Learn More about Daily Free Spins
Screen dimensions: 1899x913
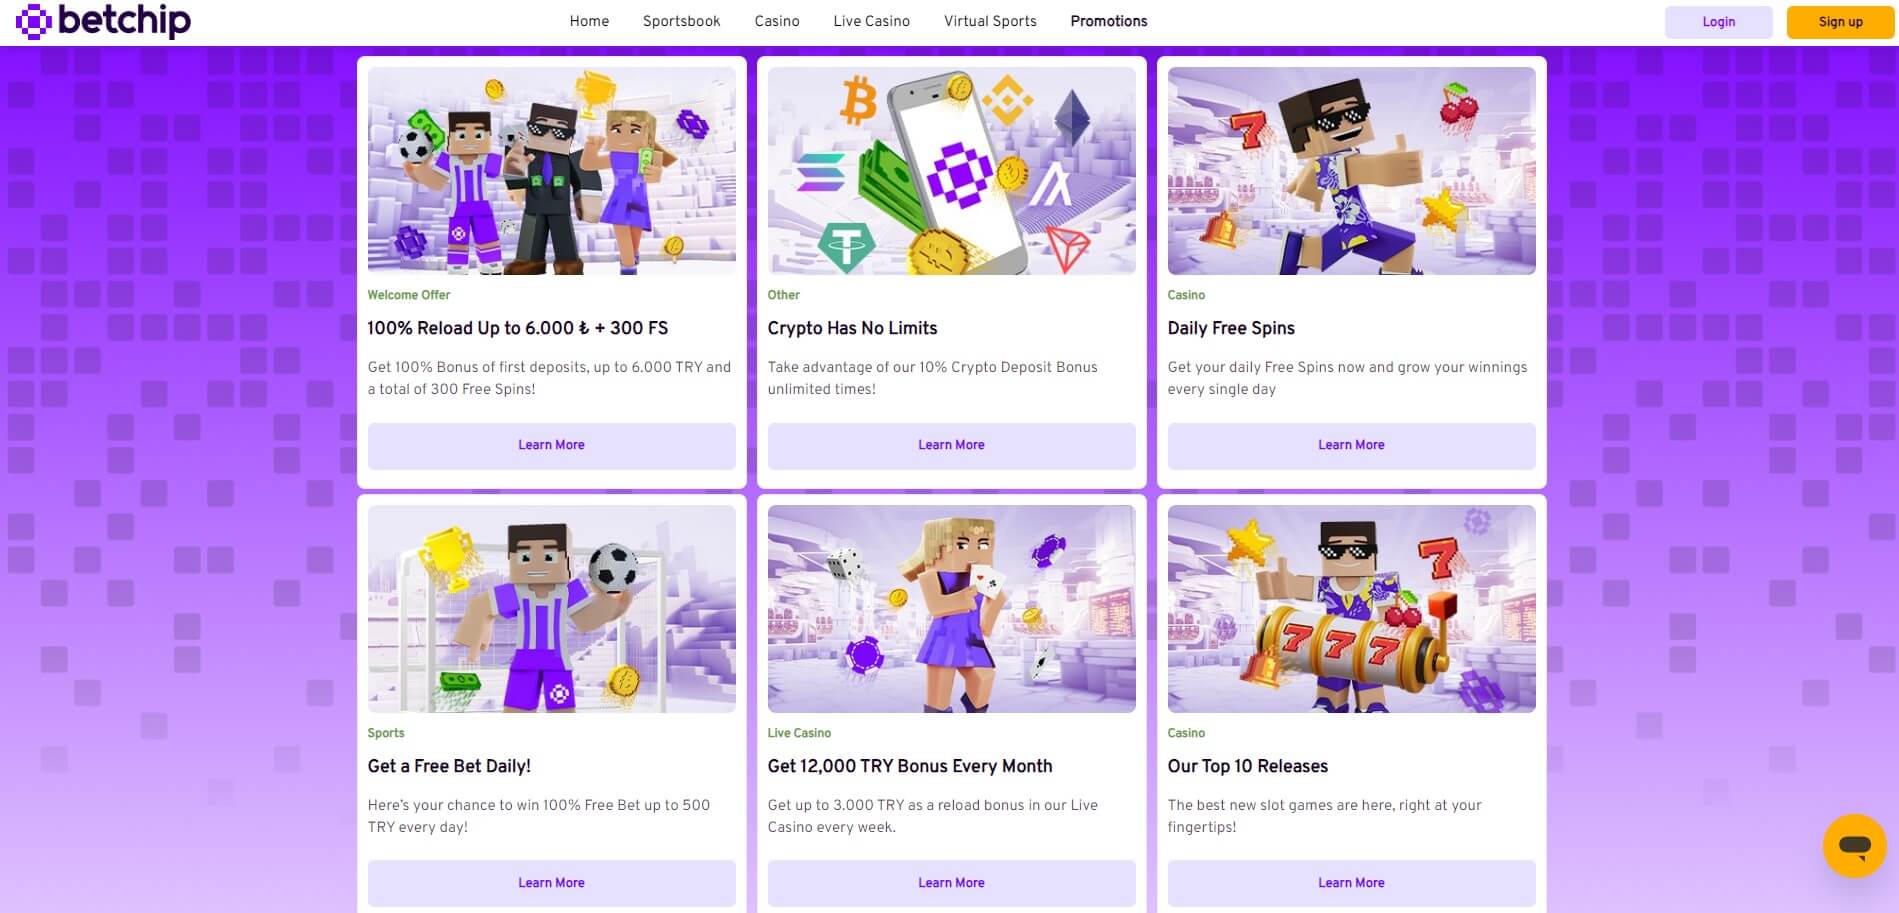point(1351,445)
